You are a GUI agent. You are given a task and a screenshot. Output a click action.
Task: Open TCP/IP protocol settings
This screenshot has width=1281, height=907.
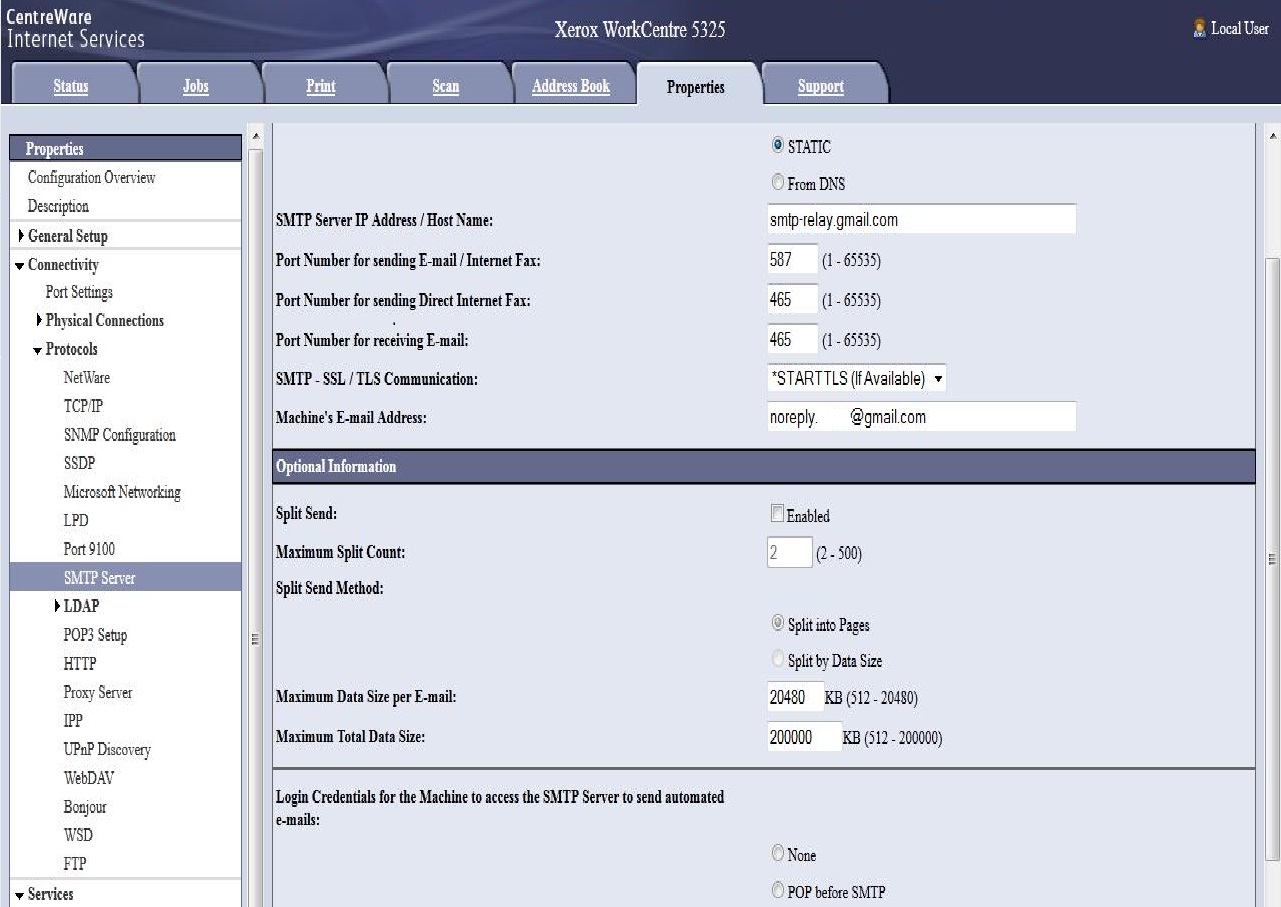tap(83, 406)
